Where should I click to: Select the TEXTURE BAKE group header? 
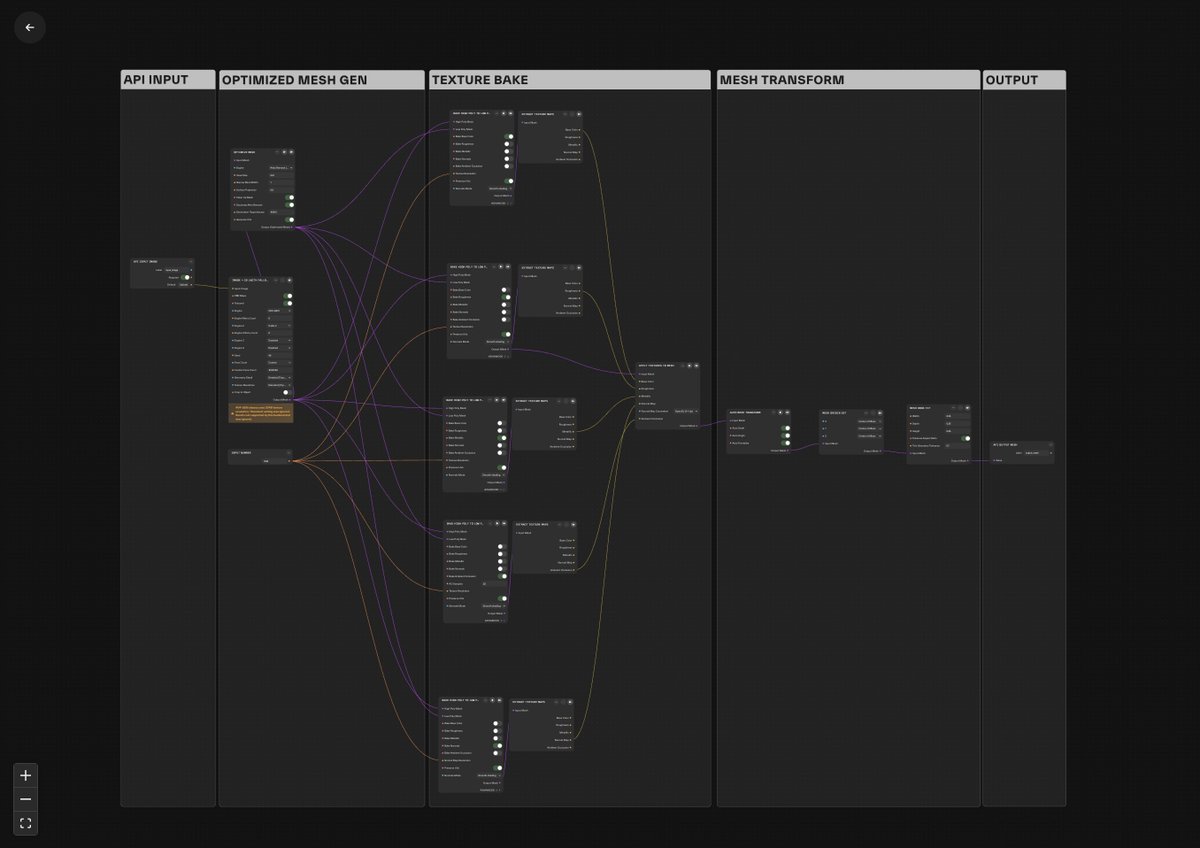(x=571, y=80)
